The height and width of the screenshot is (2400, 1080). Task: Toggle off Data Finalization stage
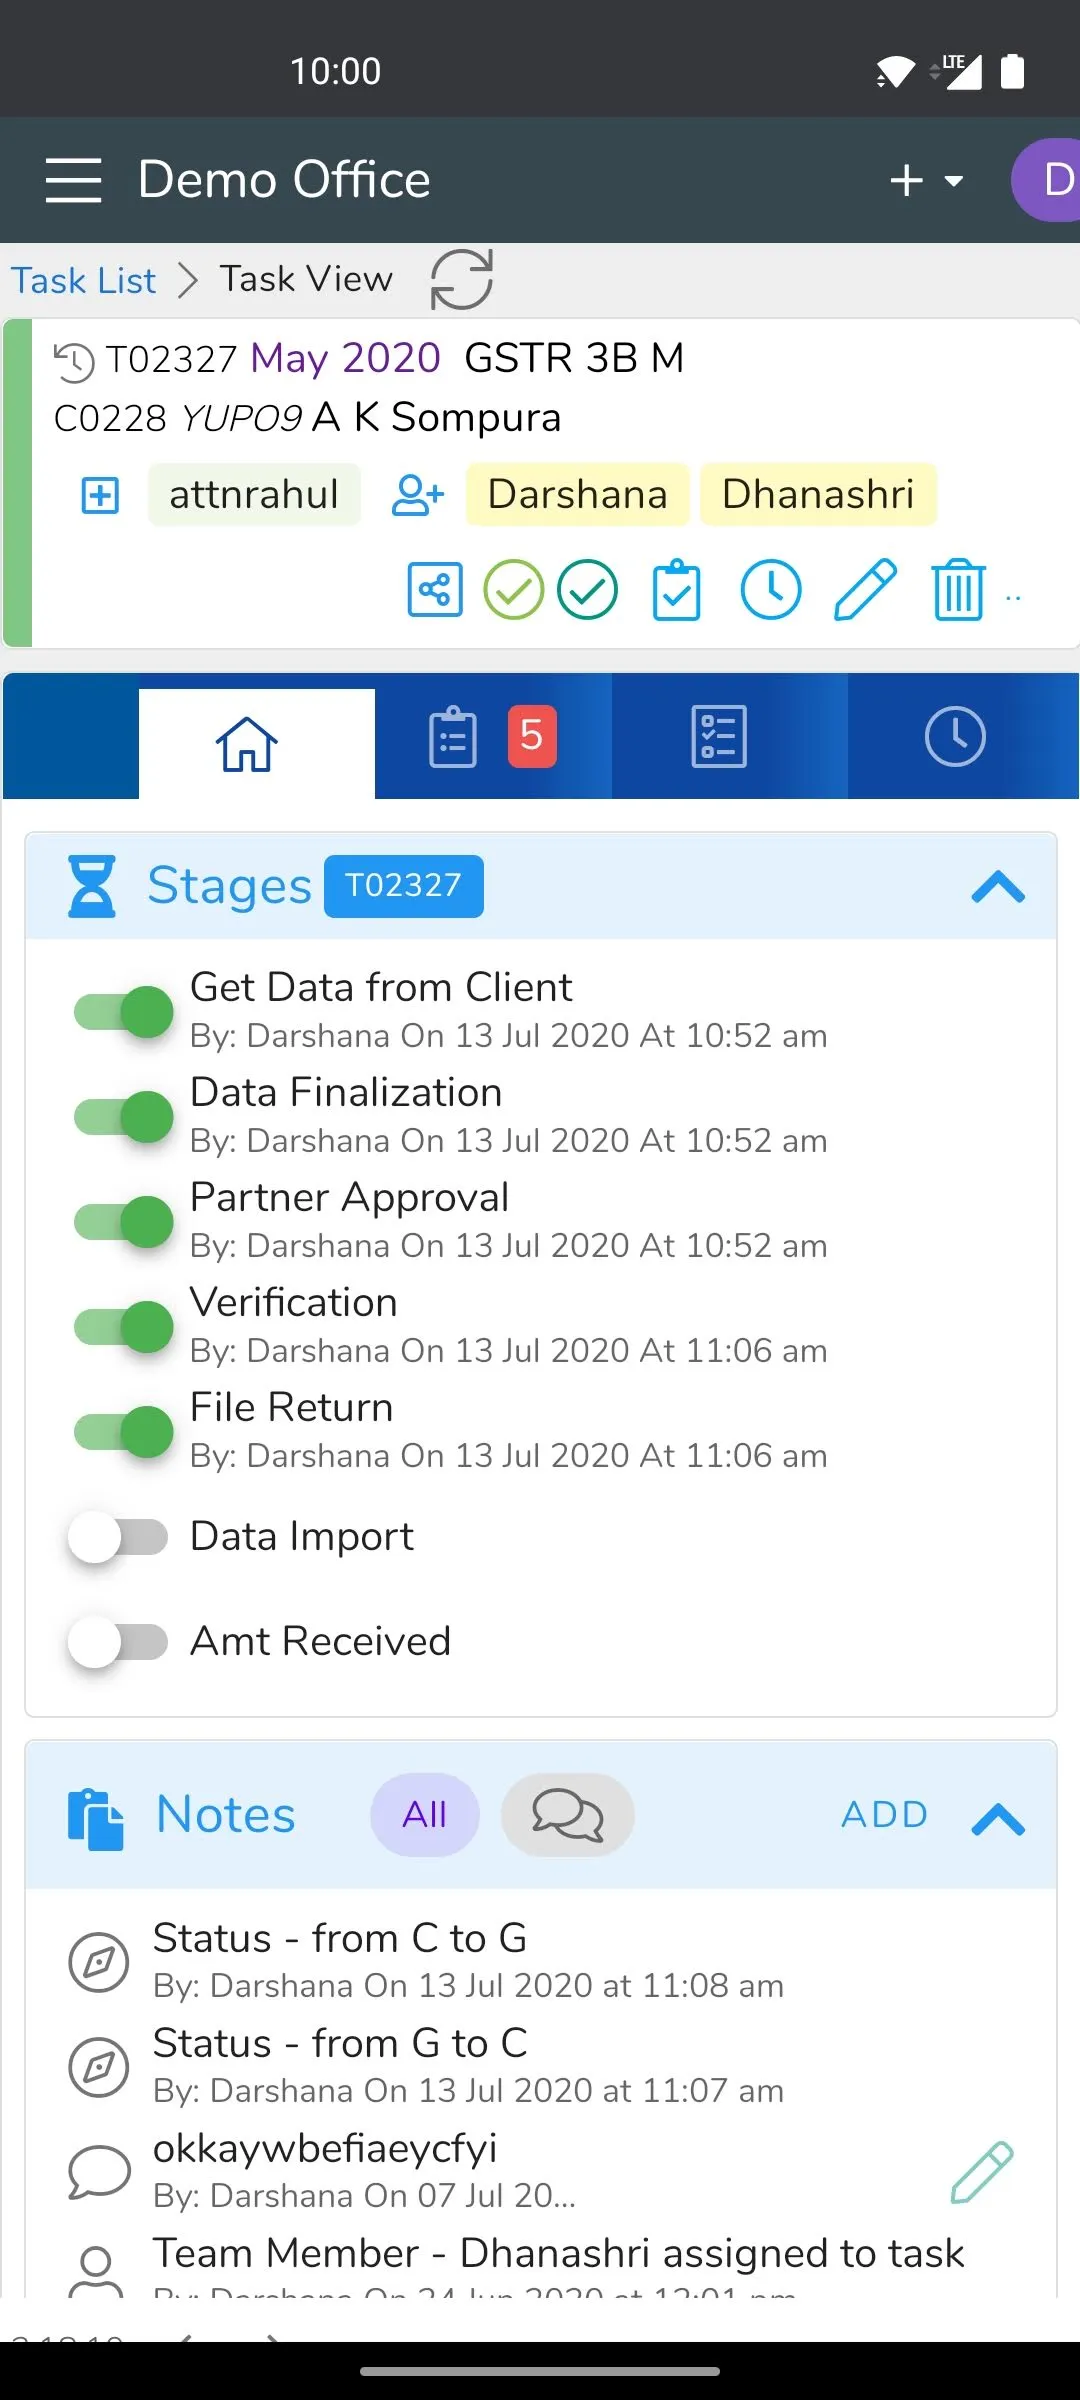(124, 1117)
